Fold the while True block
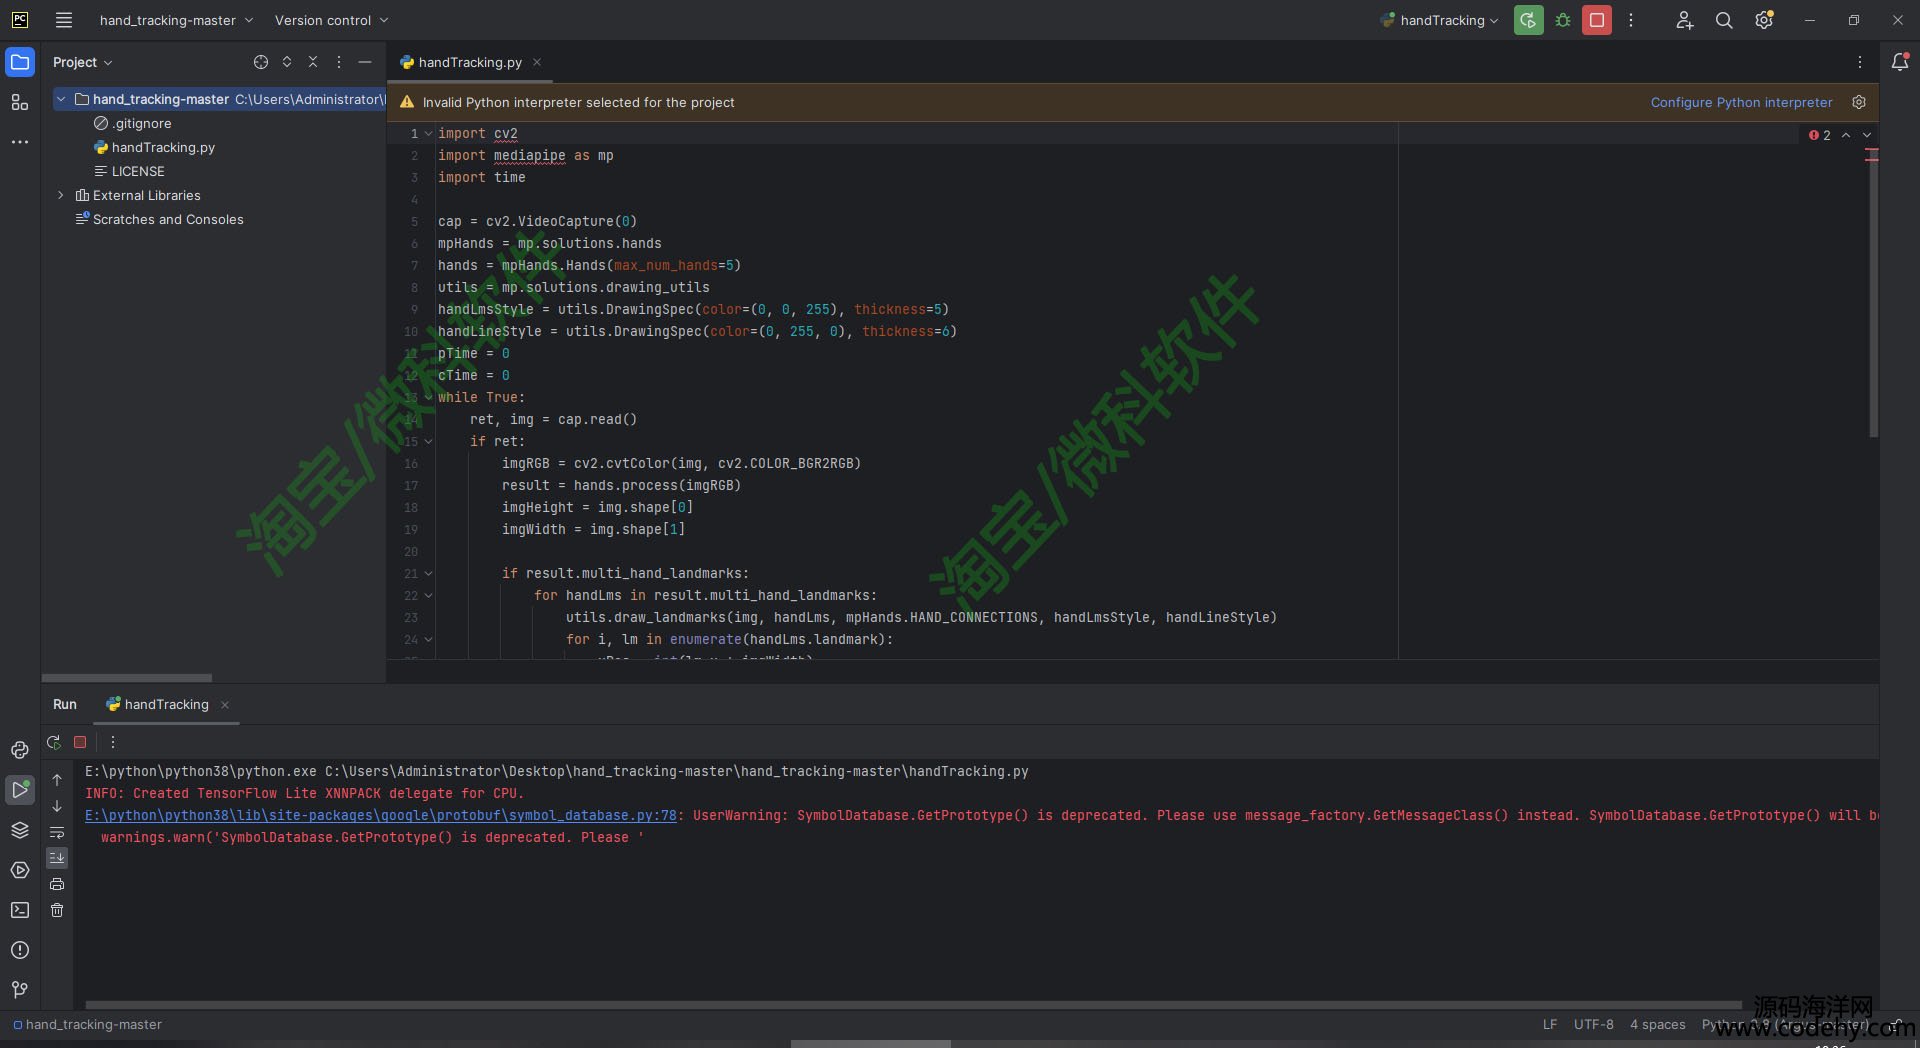Screen dimensions: 1920x1048 429,397
